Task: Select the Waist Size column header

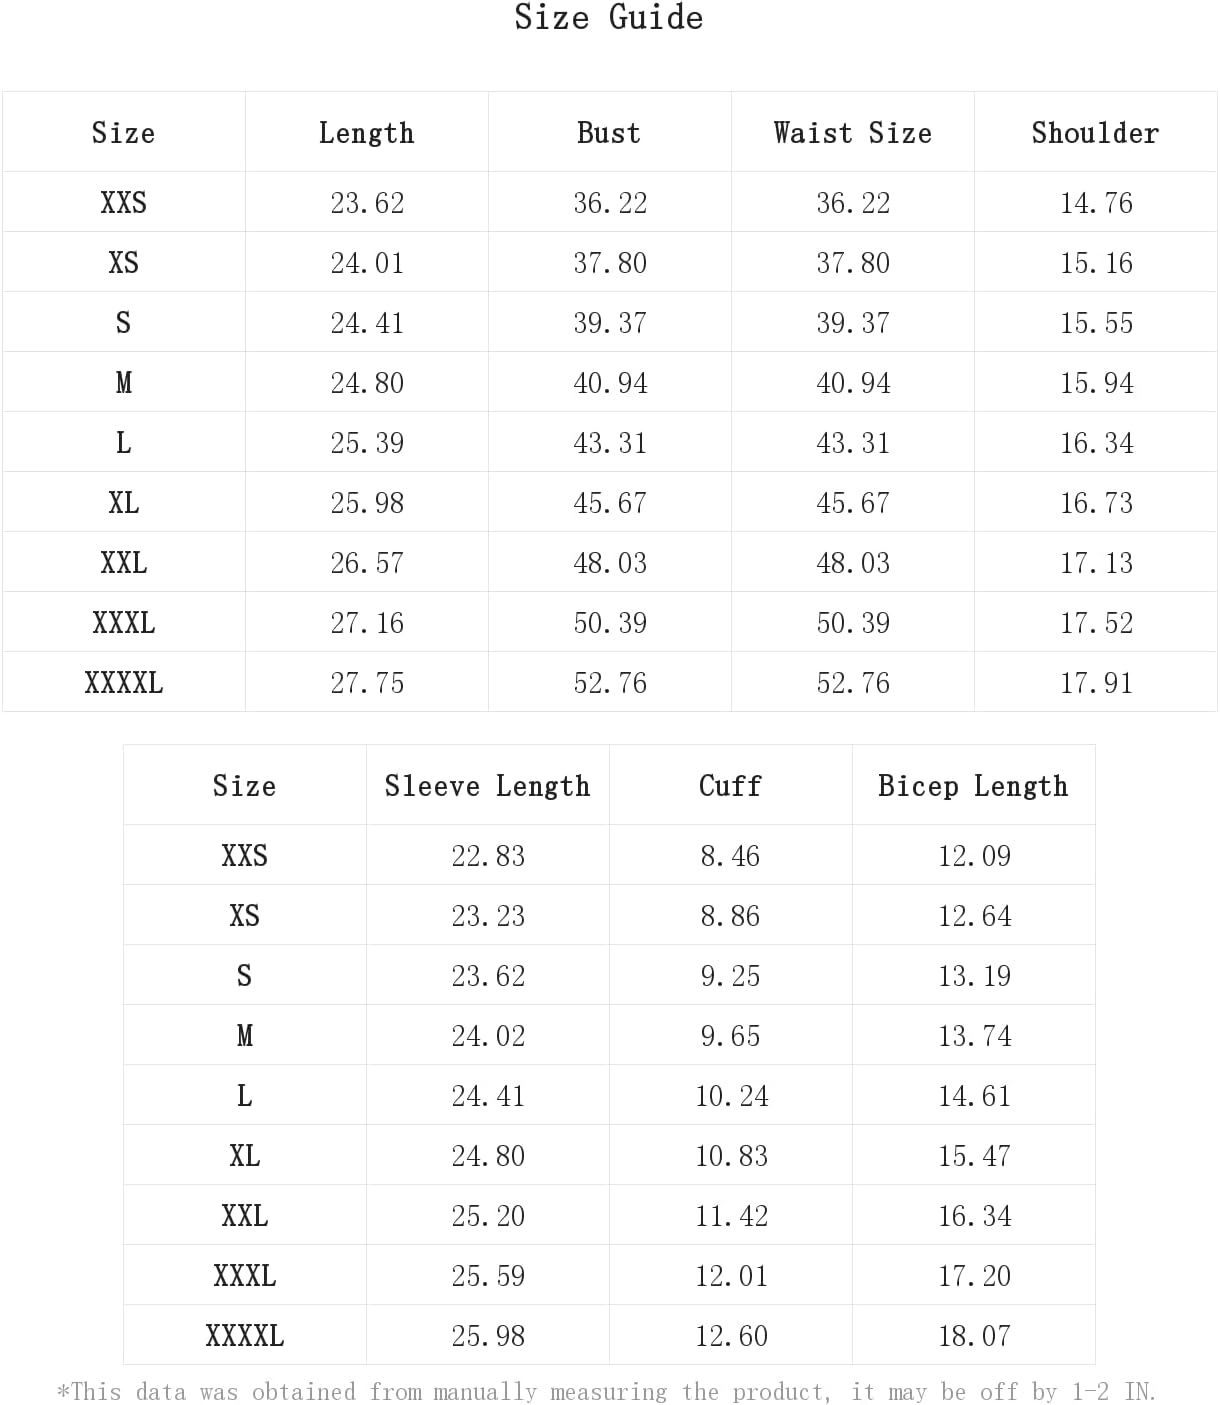Action: click(852, 133)
